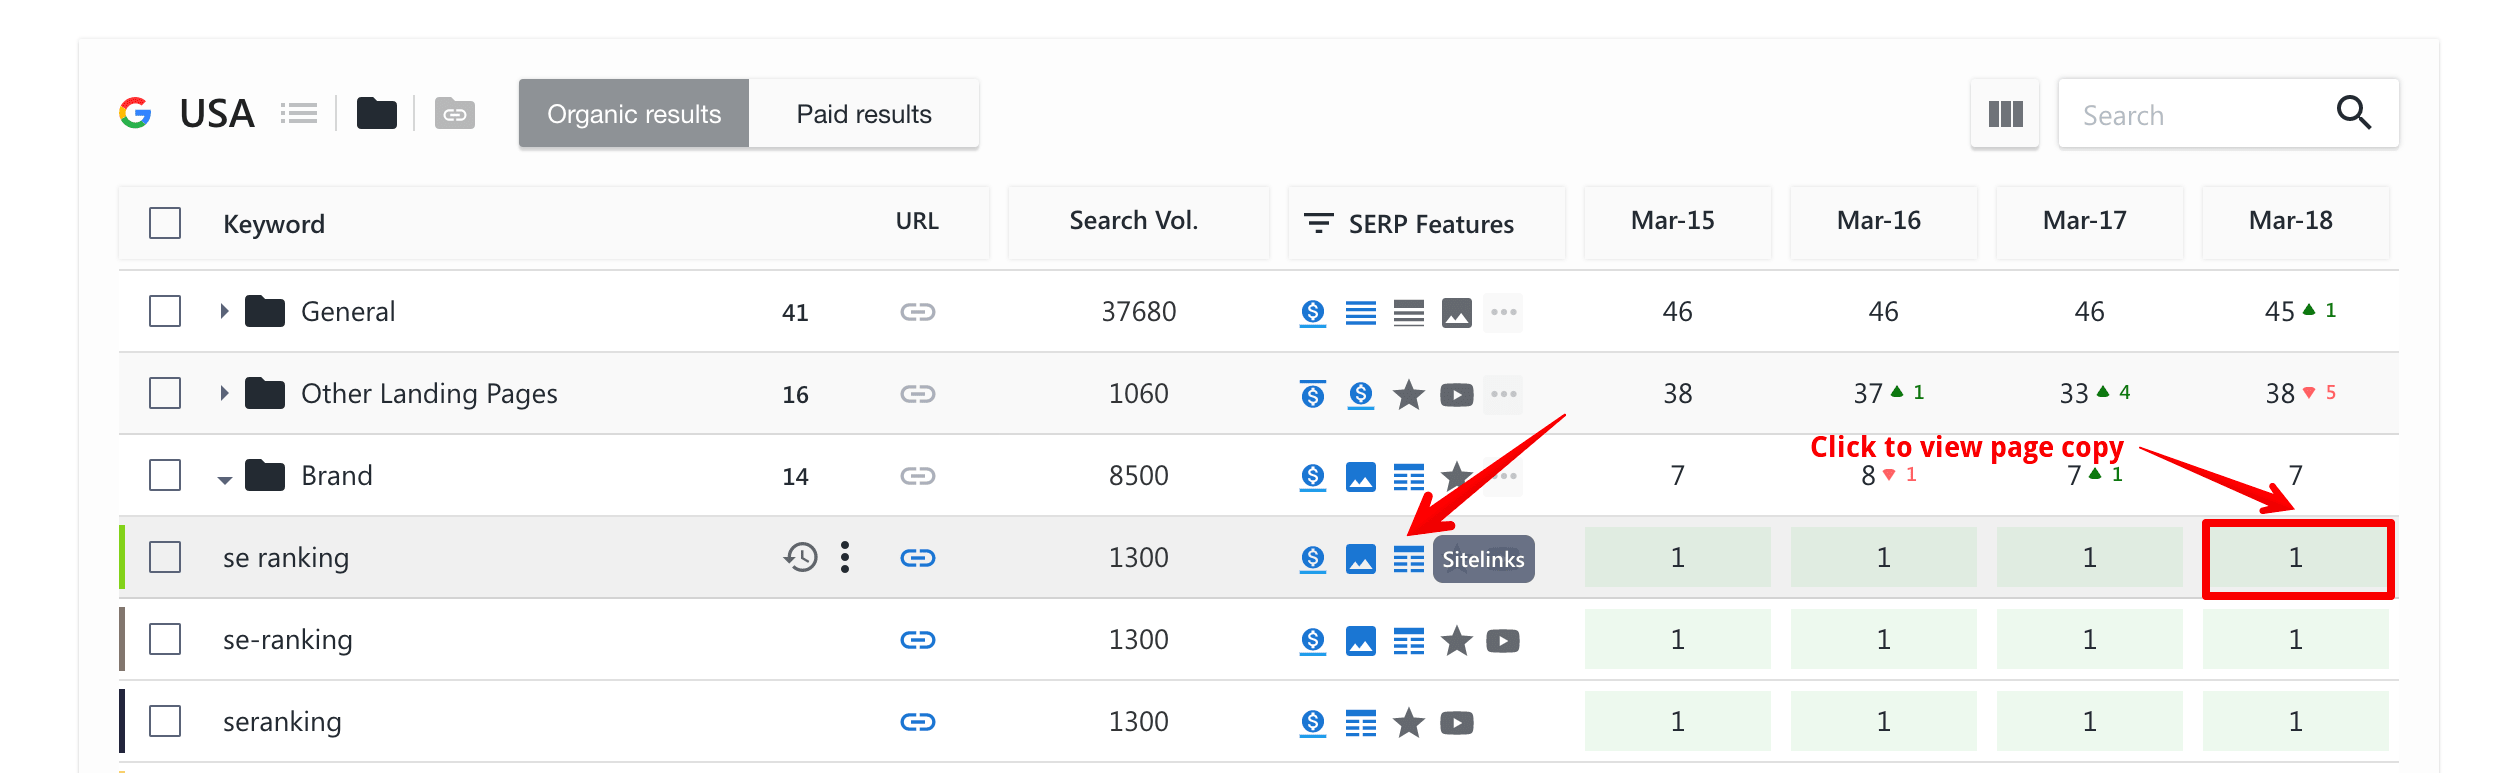
Task: Click the URL link icon for Brand
Action: [917, 476]
